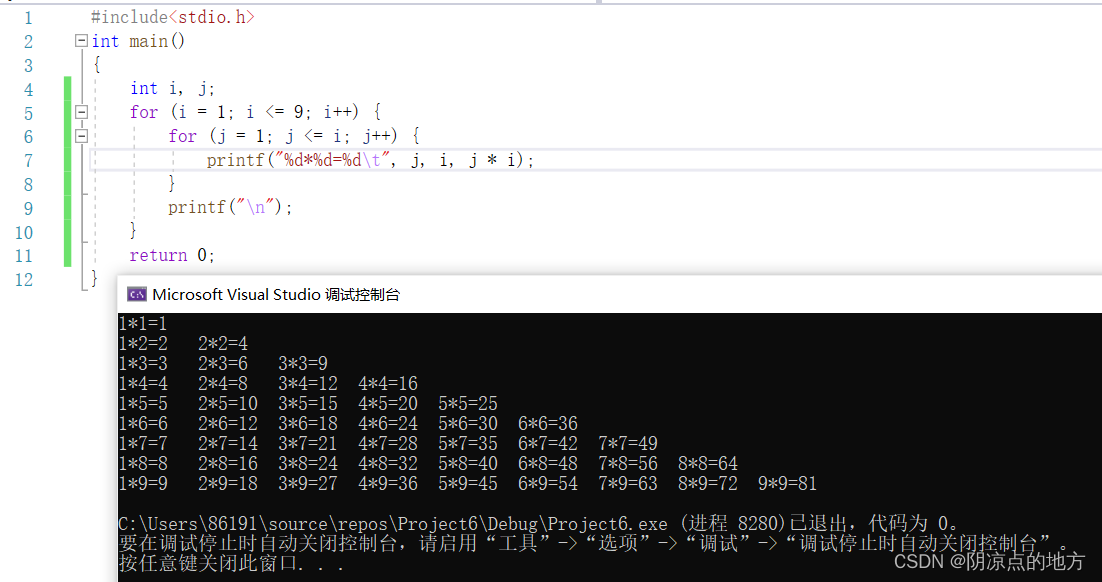1102x582 pixels.
Task: Click the auto-close console hint line
Action: [594, 543]
